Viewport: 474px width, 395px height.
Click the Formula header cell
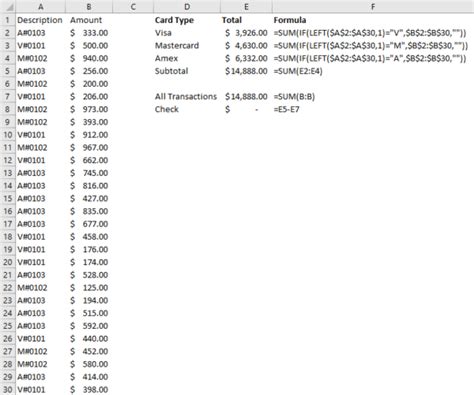pyautogui.click(x=290, y=20)
